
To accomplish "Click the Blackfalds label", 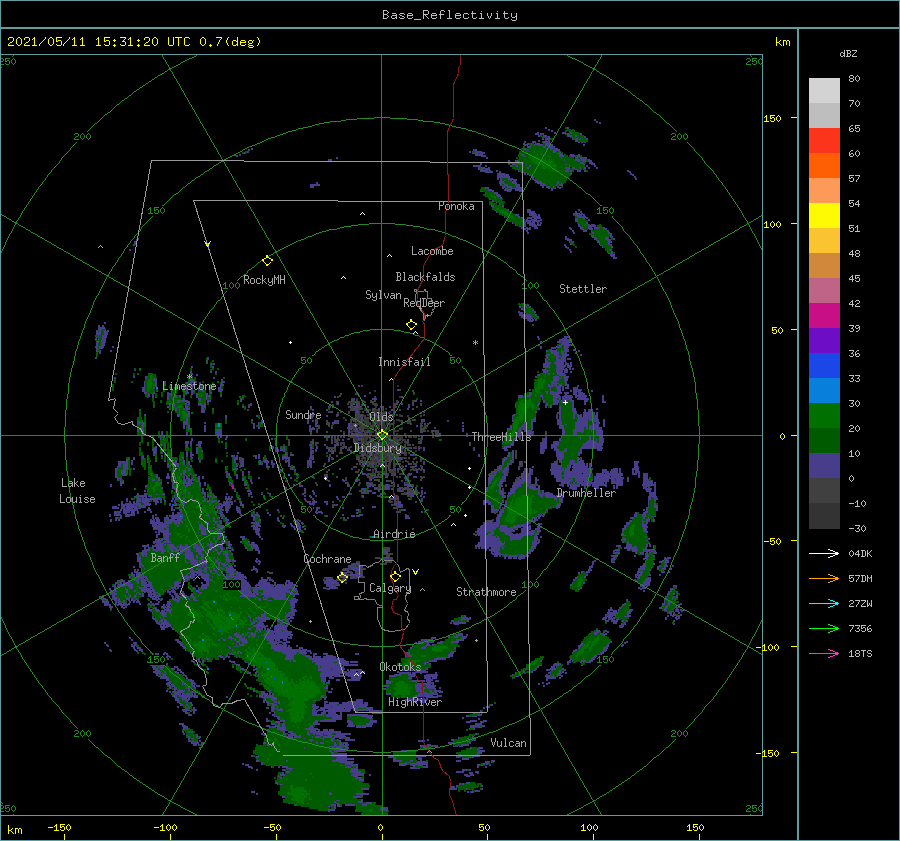I will [x=425, y=277].
